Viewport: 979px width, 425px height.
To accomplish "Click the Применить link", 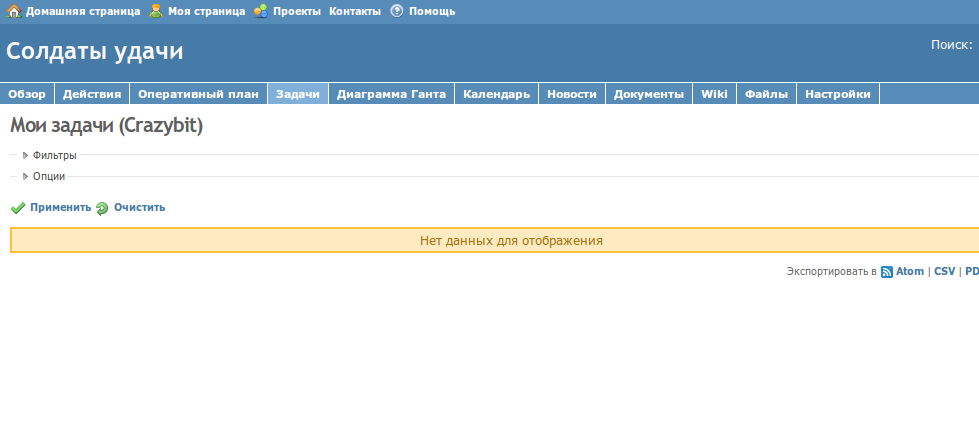I will pyautogui.click(x=61, y=207).
